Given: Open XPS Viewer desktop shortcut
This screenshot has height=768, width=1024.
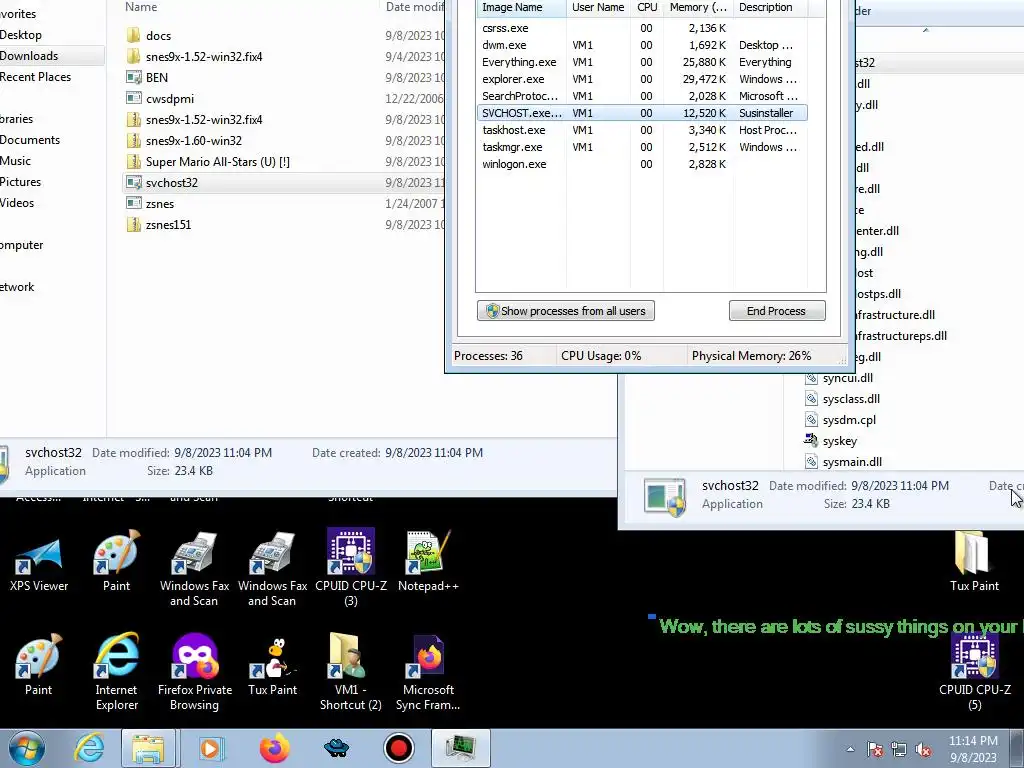Looking at the screenshot, I should 39,562.
